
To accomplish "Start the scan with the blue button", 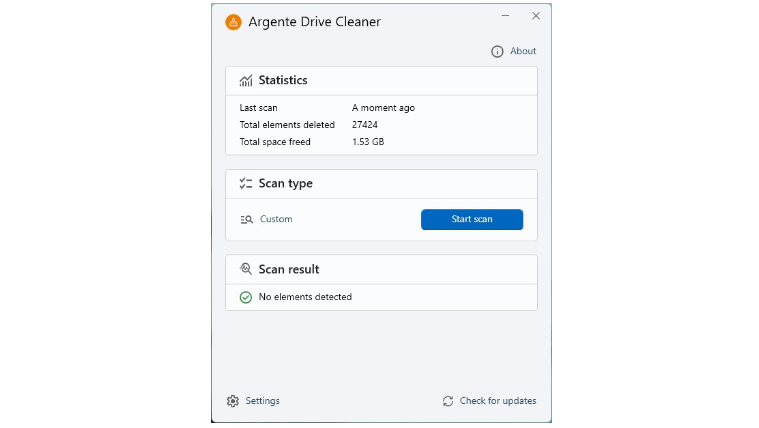I will tap(472, 219).
